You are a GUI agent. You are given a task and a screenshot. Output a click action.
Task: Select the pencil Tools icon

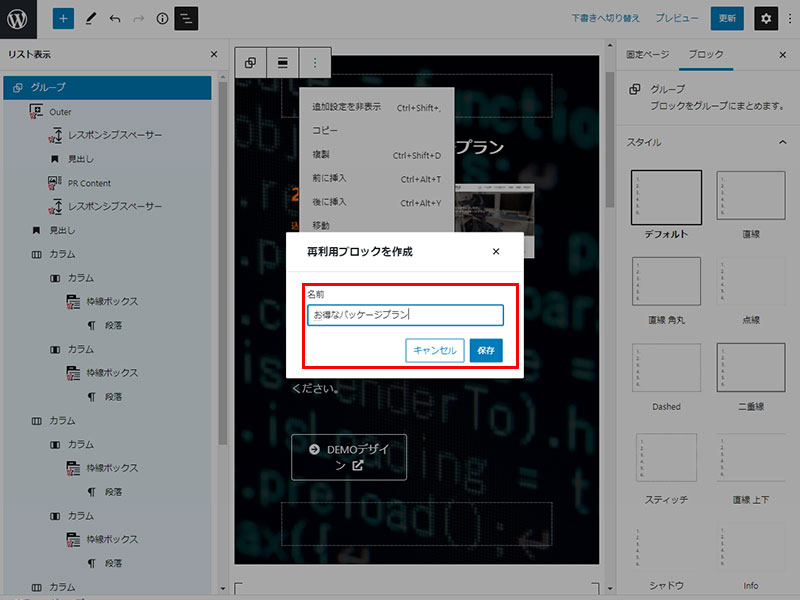tap(90, 18)
